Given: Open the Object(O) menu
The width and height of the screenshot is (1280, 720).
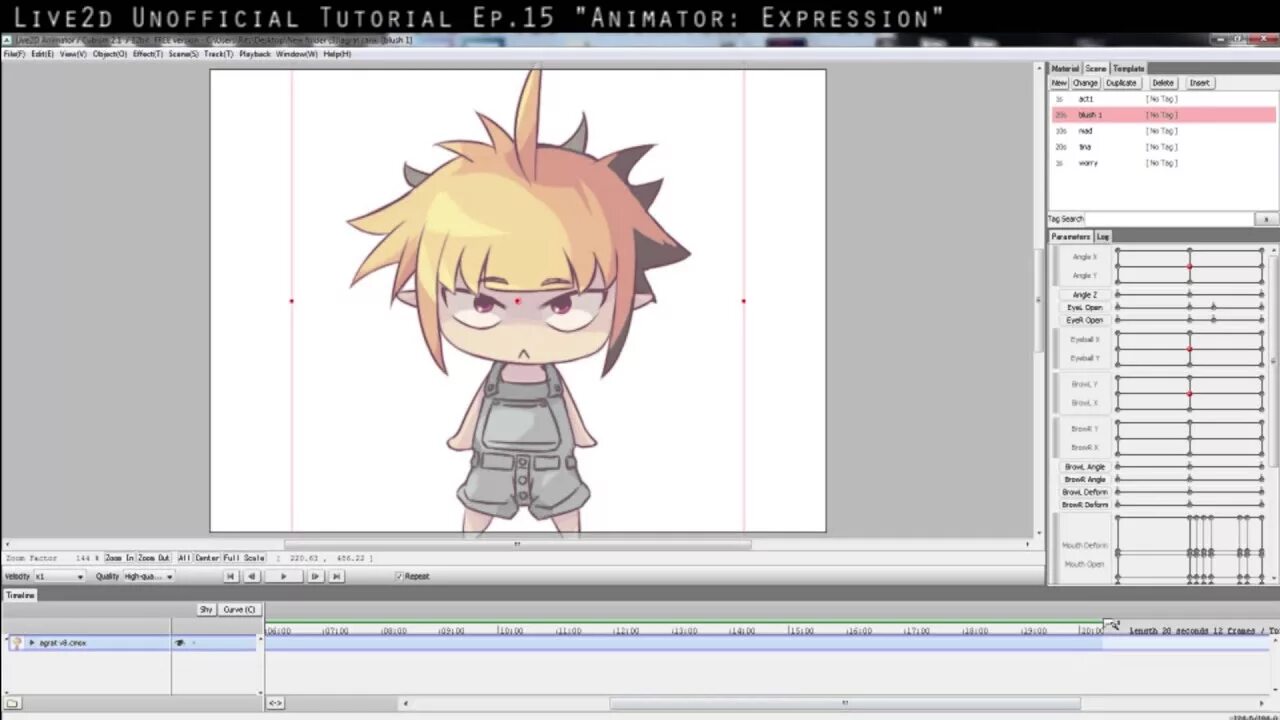Looking at the screenshot, I should tap(110, 54).
